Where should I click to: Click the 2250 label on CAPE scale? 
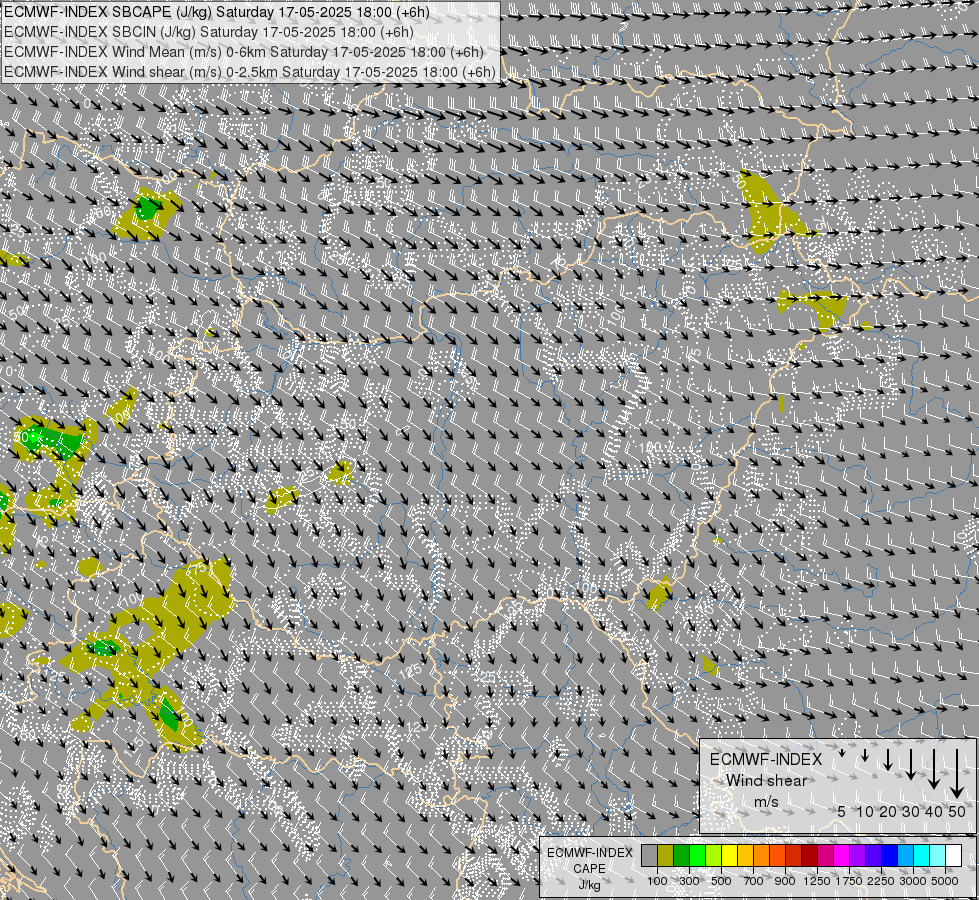(x=881, y=881)
